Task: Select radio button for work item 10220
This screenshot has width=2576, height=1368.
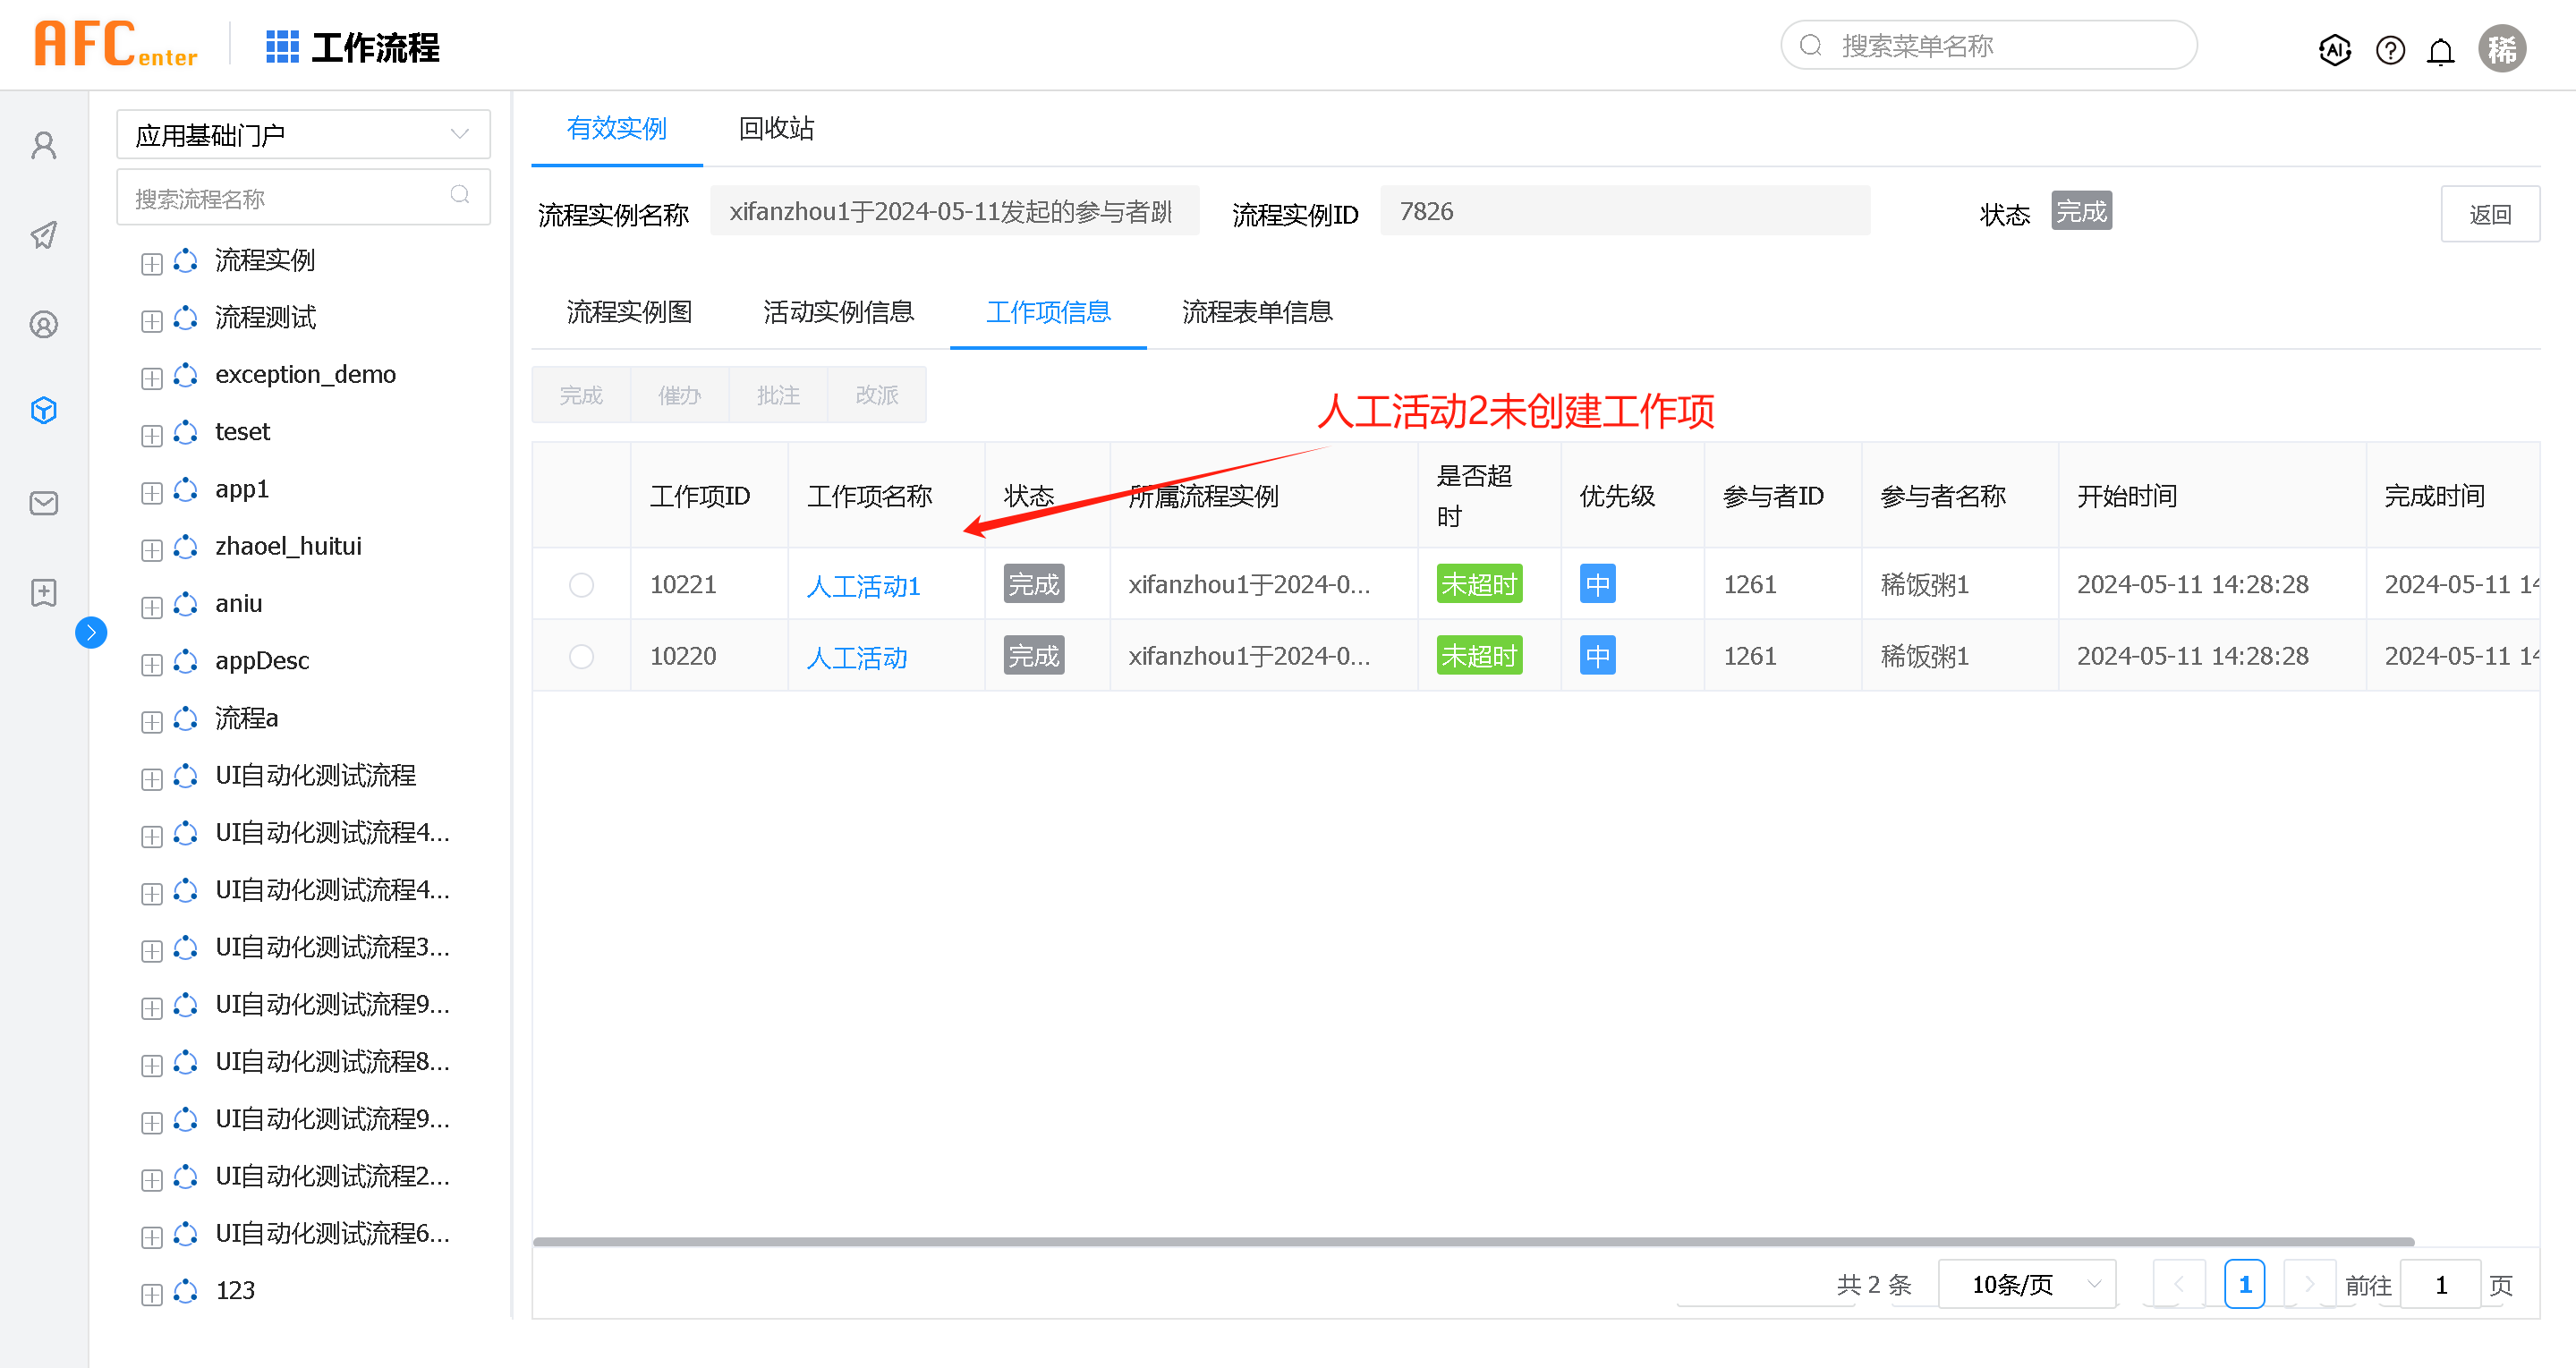Action: point(581,656)
